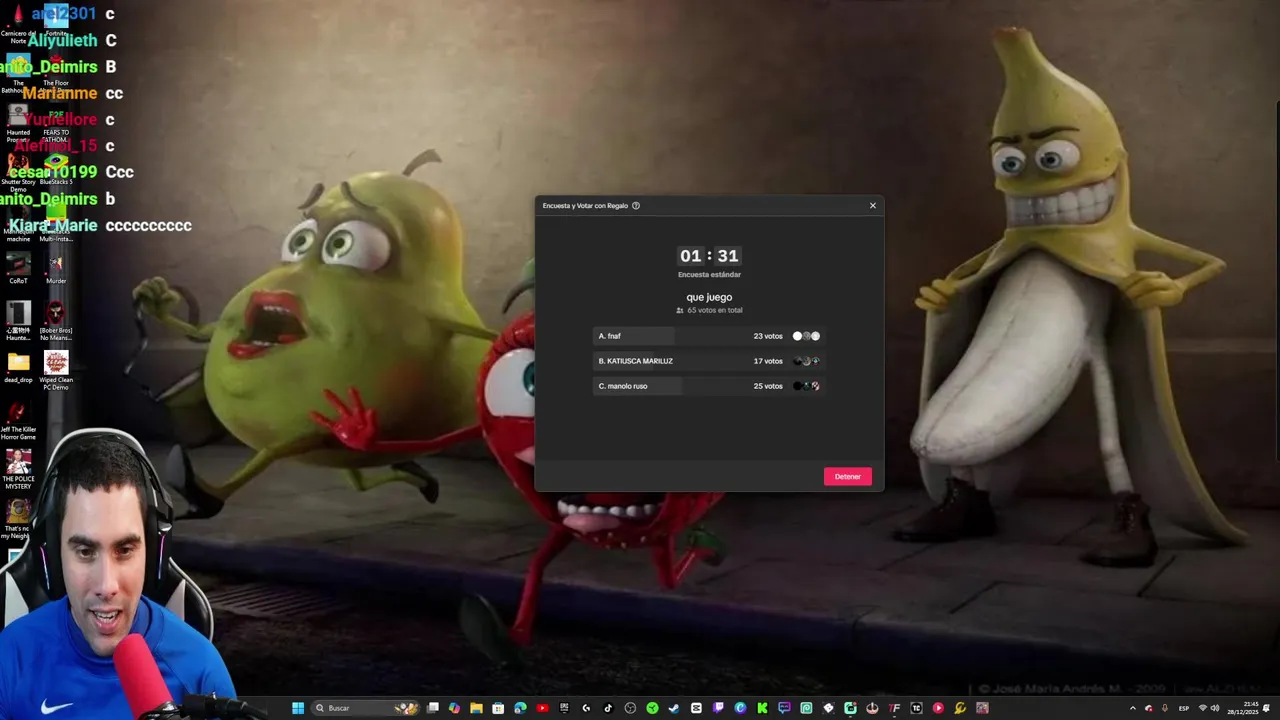The width and height of the screenshot is (1280, 720).
Task: Click the voter avatars on the KATIUSCA MARILUZ row
Action: click(x=806, y=361)
